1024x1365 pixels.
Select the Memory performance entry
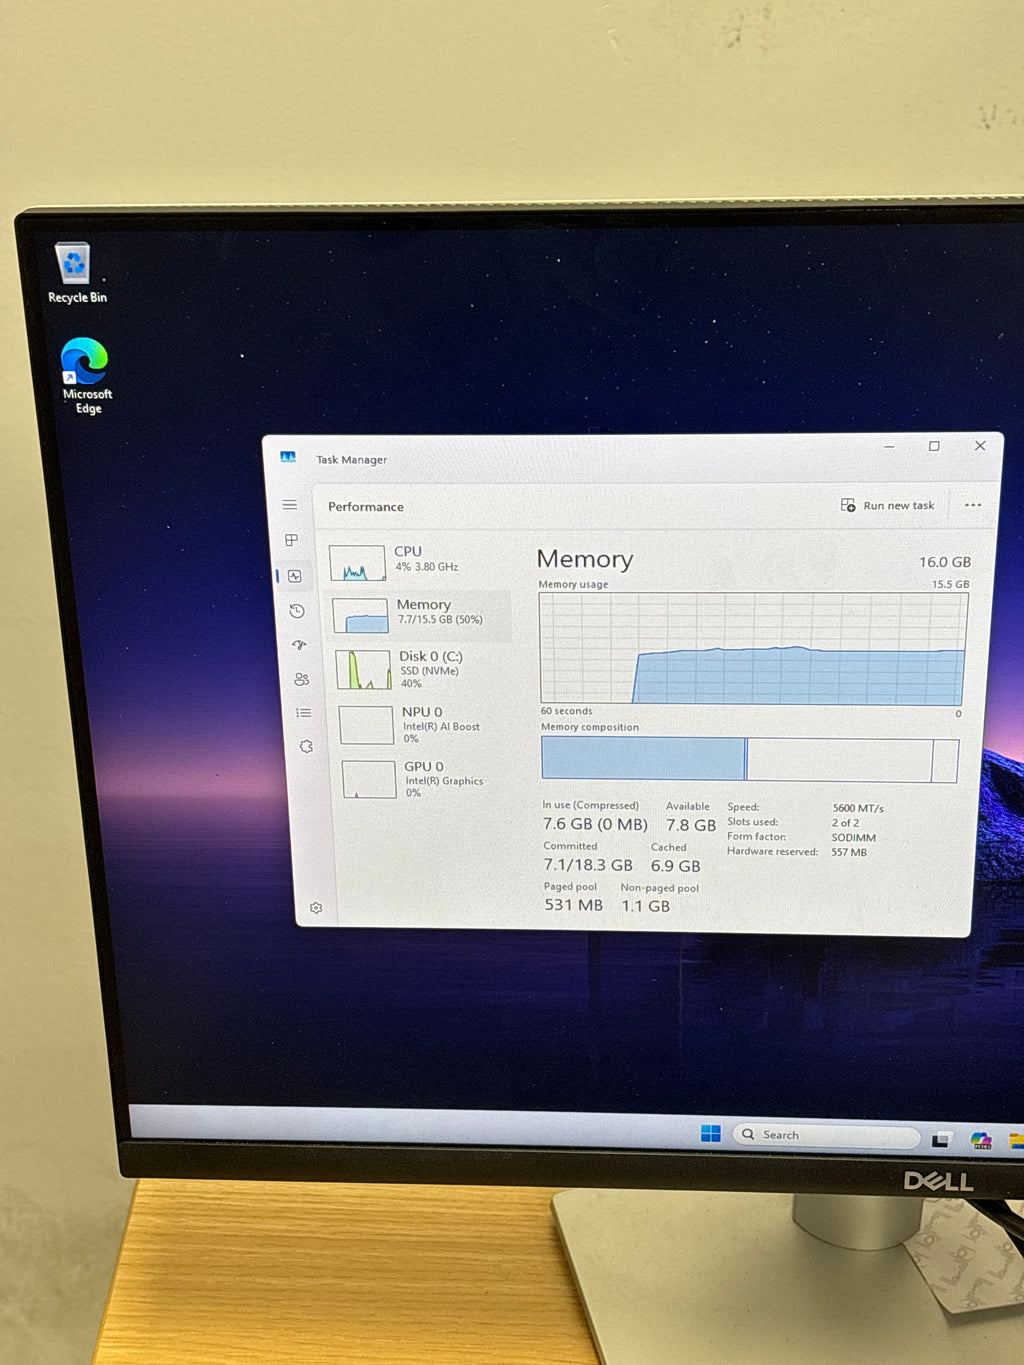[x=420, y=614]
